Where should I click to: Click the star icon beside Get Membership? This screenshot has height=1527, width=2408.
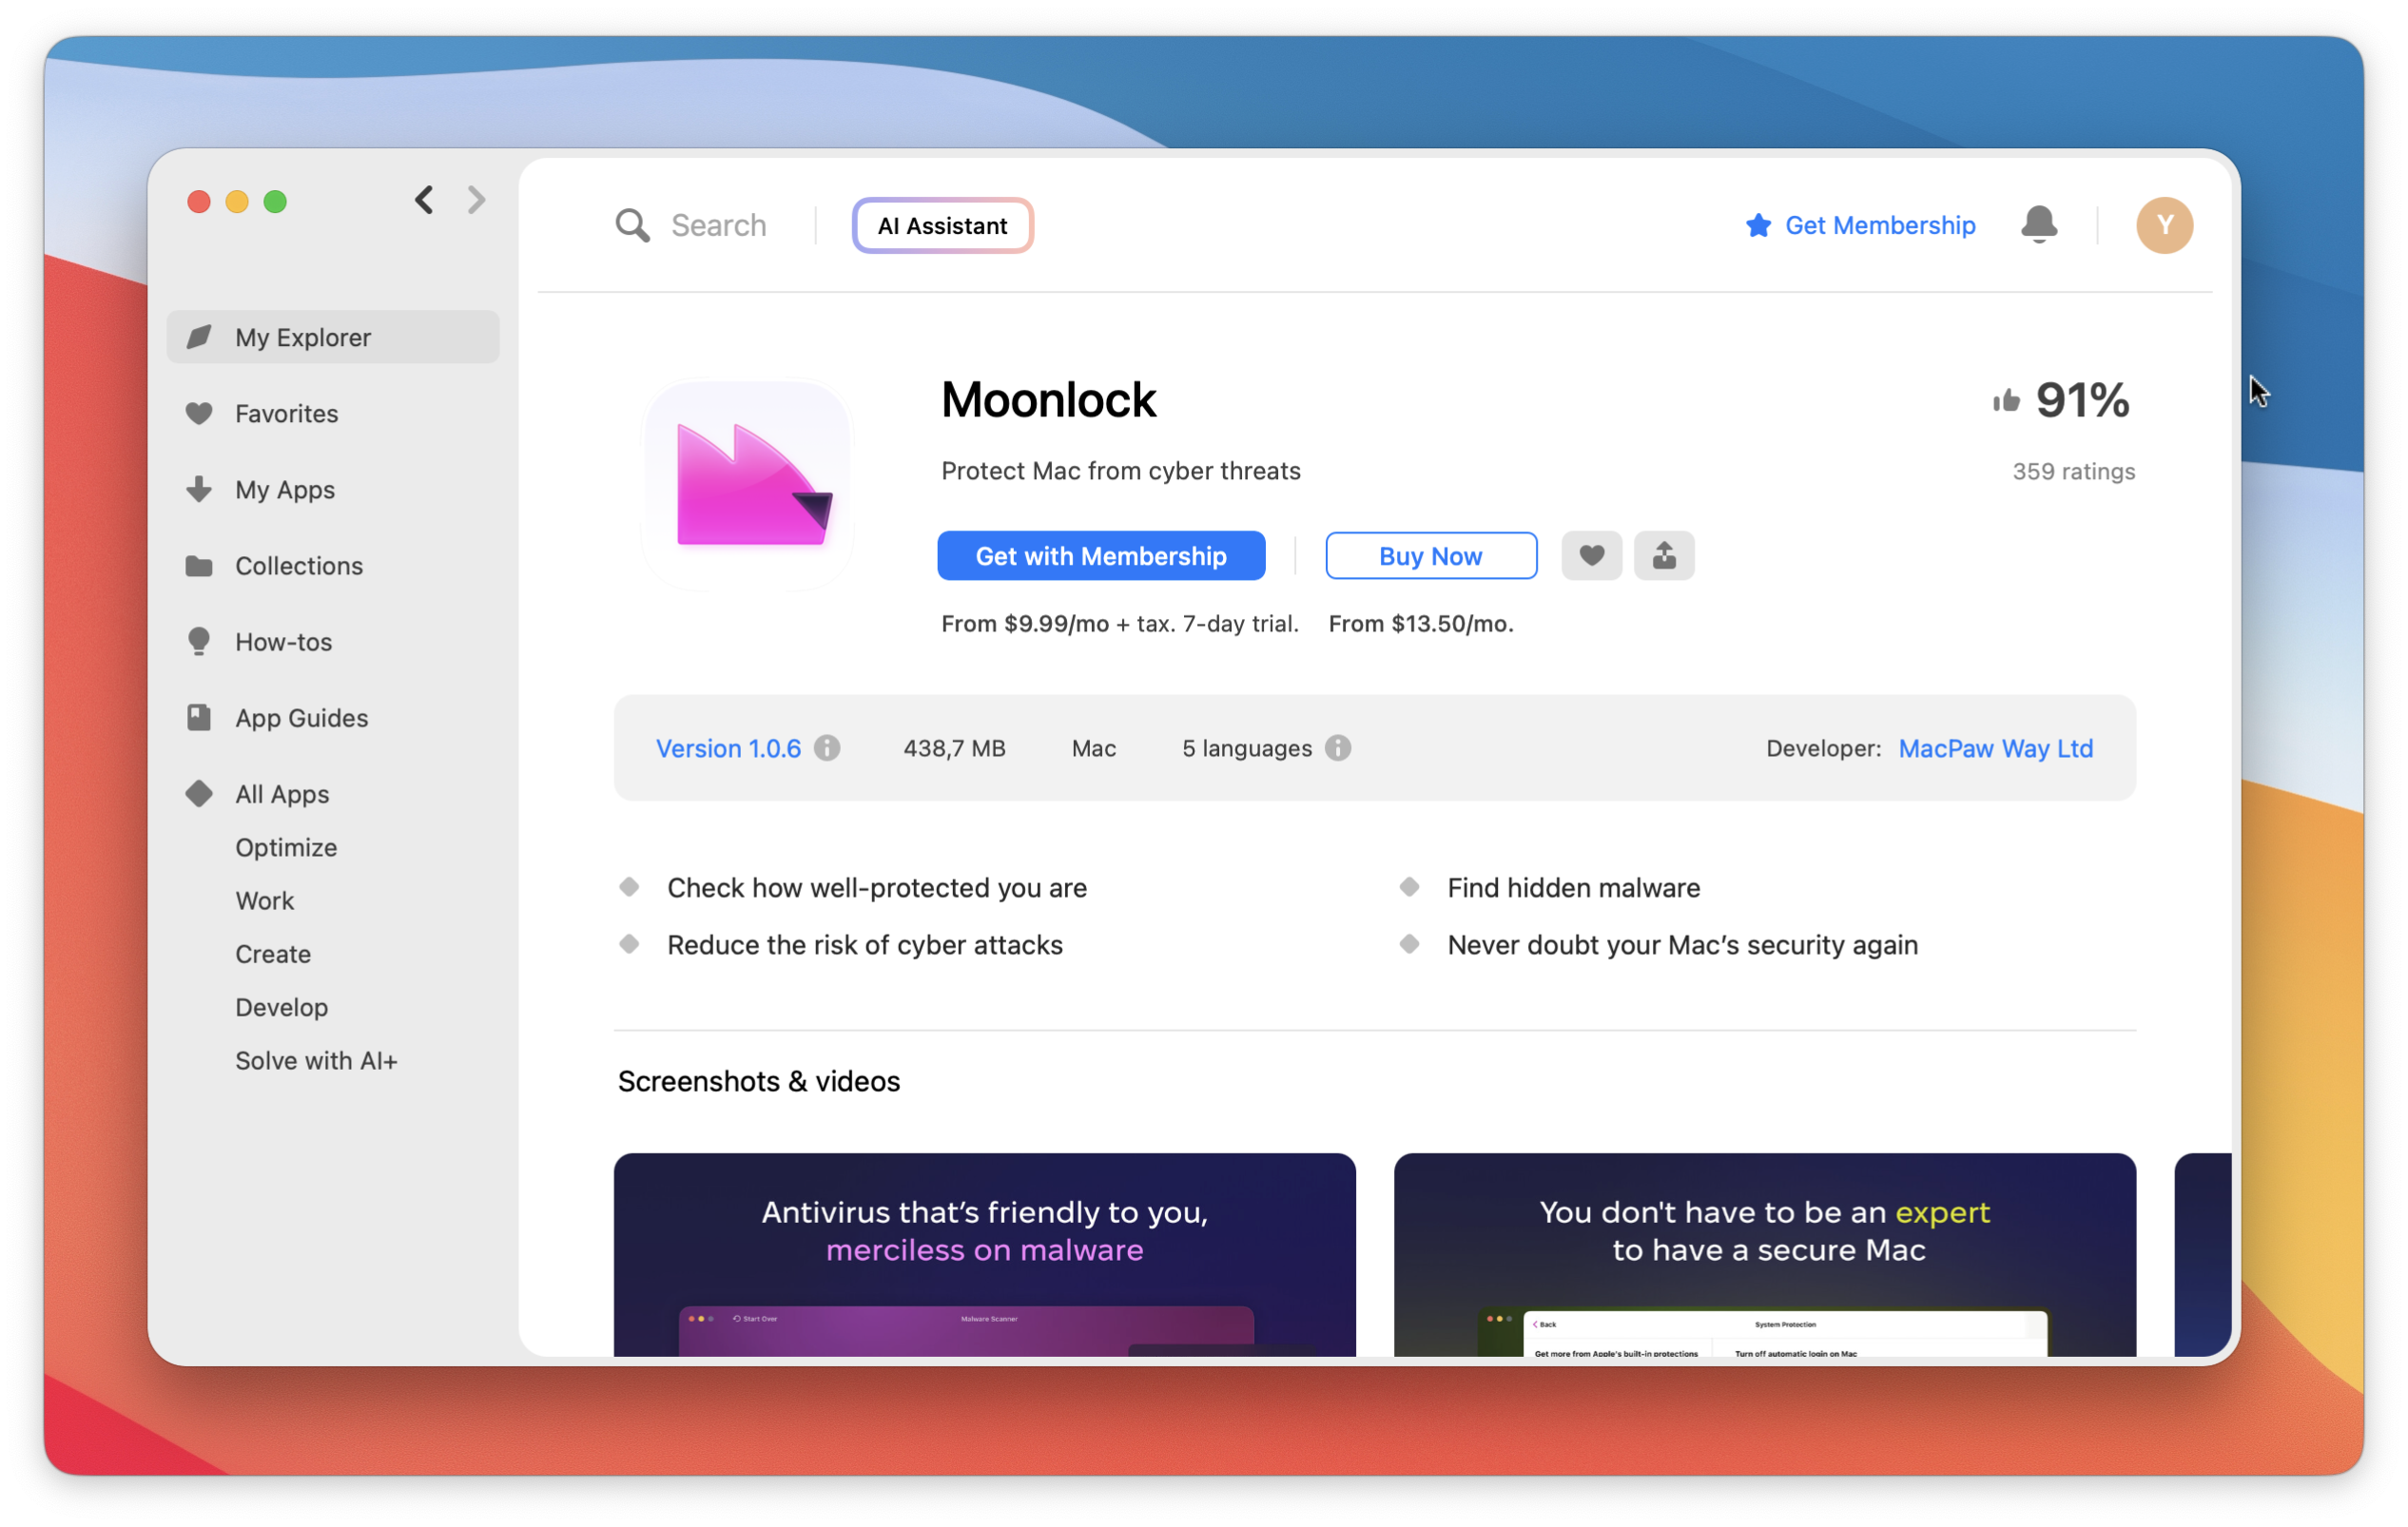tap(1758, 226)
